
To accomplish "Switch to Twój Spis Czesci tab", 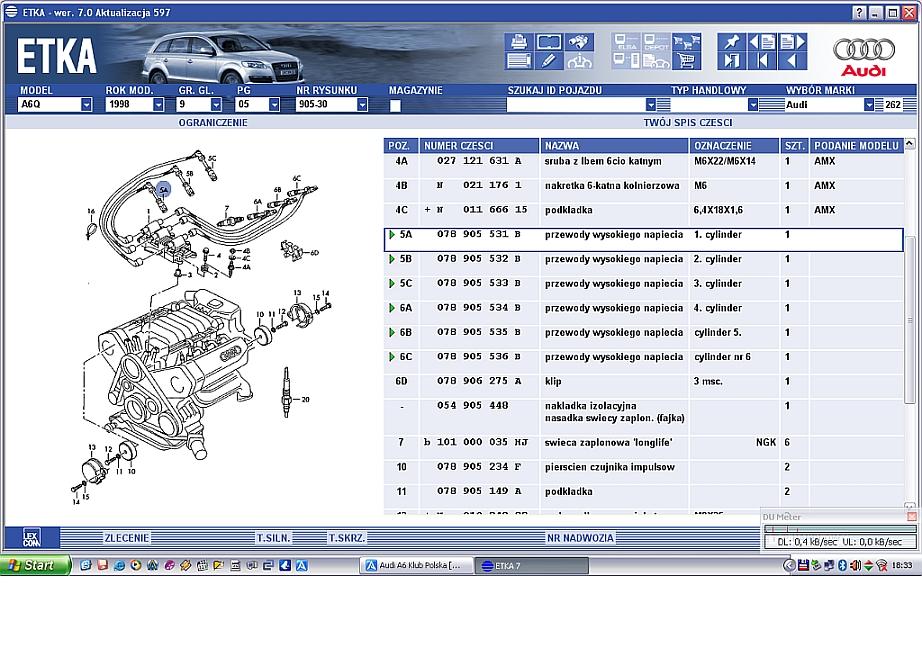I will pyautogui.click(x=687, y=122).
